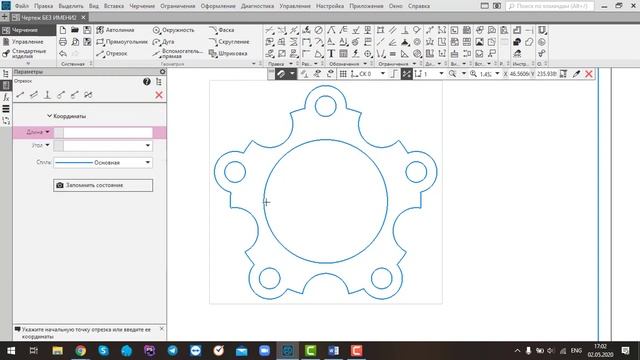Open the Приложения menu
The image size is (640, 360).
[x=366, y=6]
